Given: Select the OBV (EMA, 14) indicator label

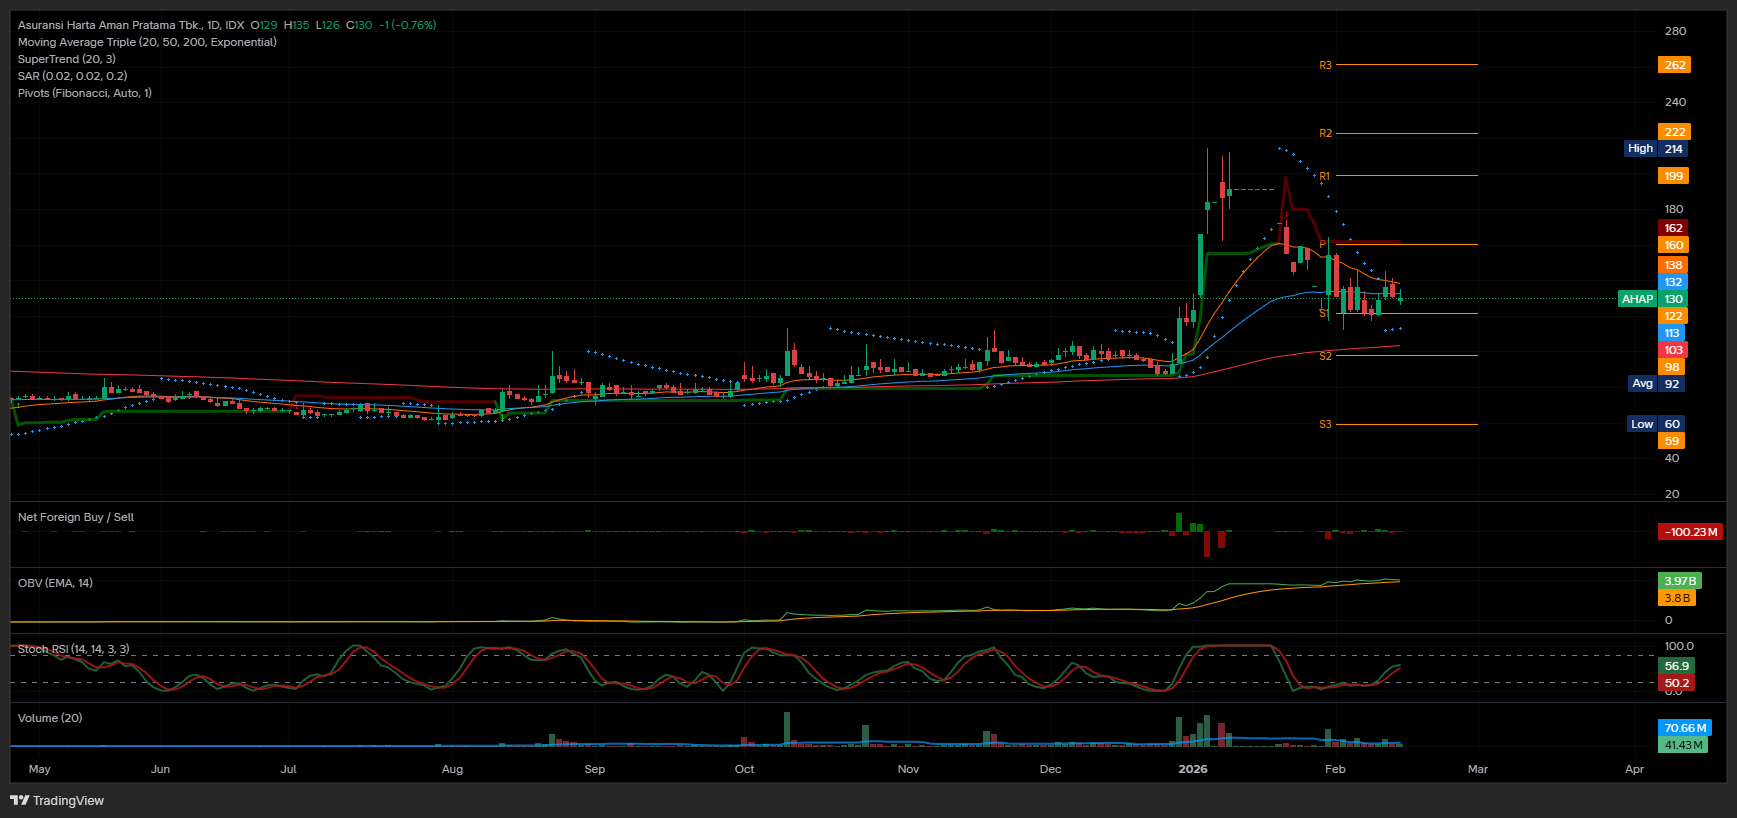Looking at the screenshot, I should [55, 583].
